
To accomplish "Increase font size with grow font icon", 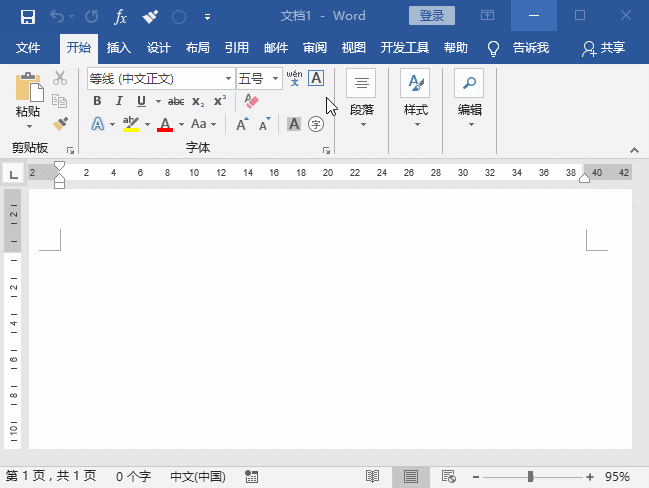I will [x=242, y=124].
